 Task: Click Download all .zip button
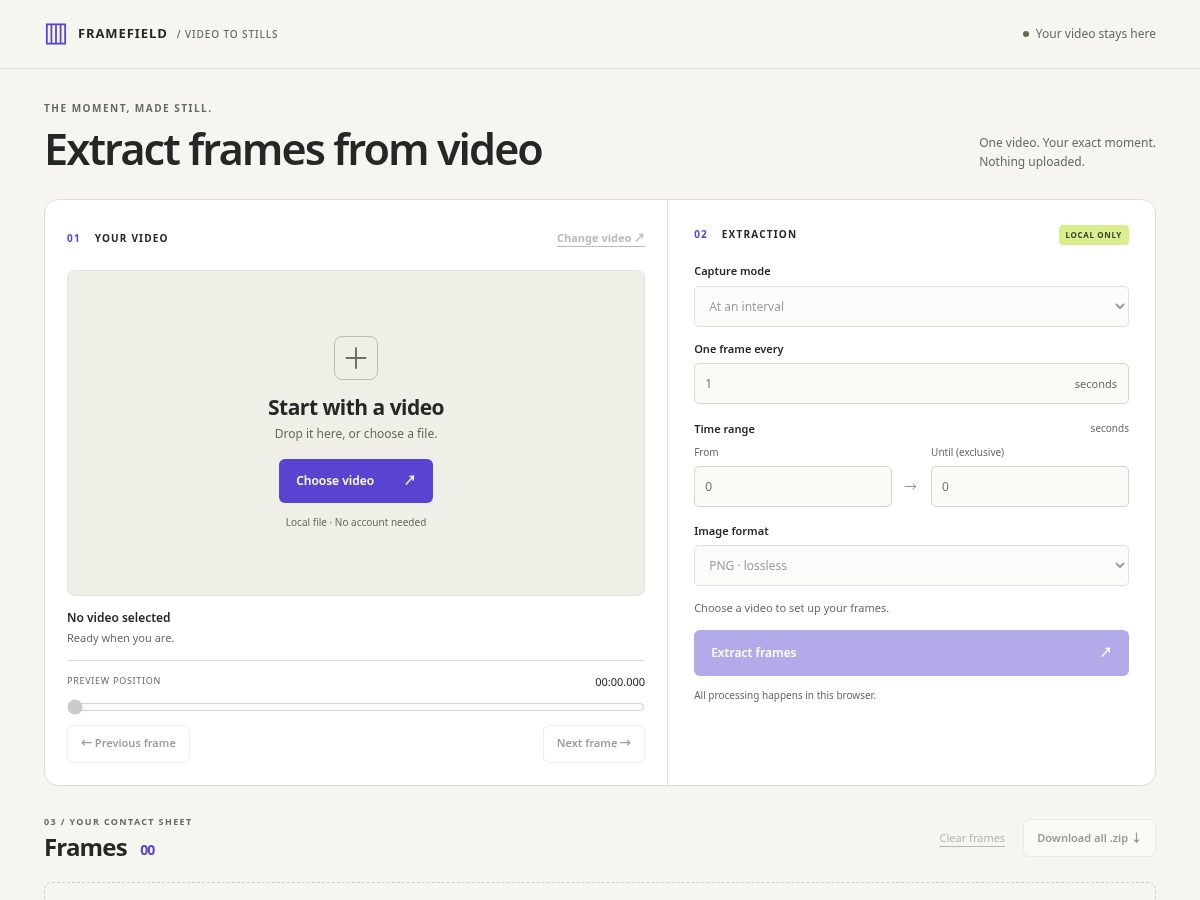(1089, 838)
